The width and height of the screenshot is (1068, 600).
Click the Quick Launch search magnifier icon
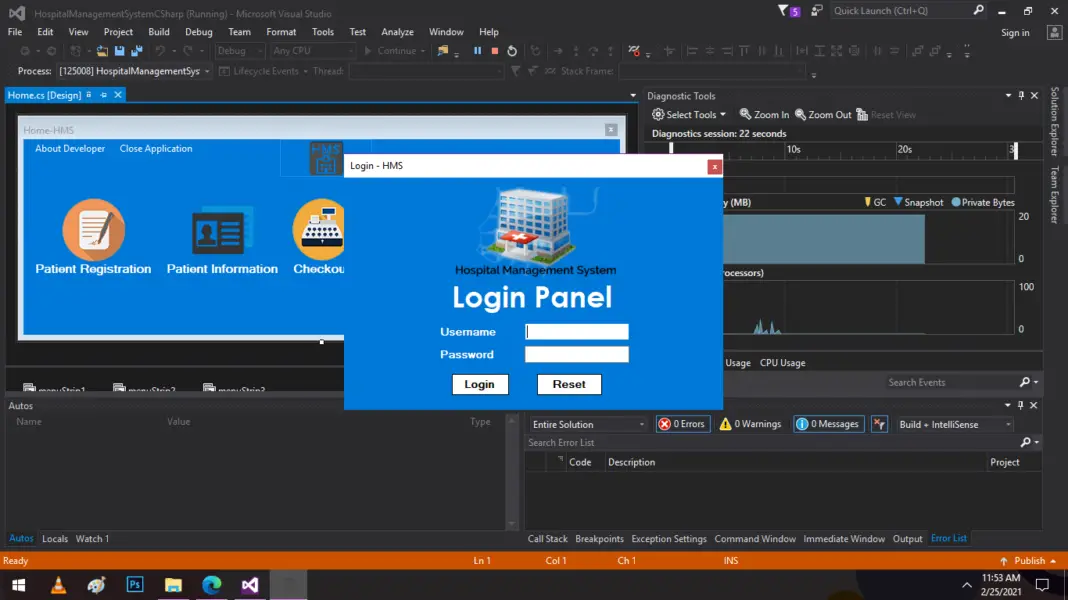(x=979, y=10)
